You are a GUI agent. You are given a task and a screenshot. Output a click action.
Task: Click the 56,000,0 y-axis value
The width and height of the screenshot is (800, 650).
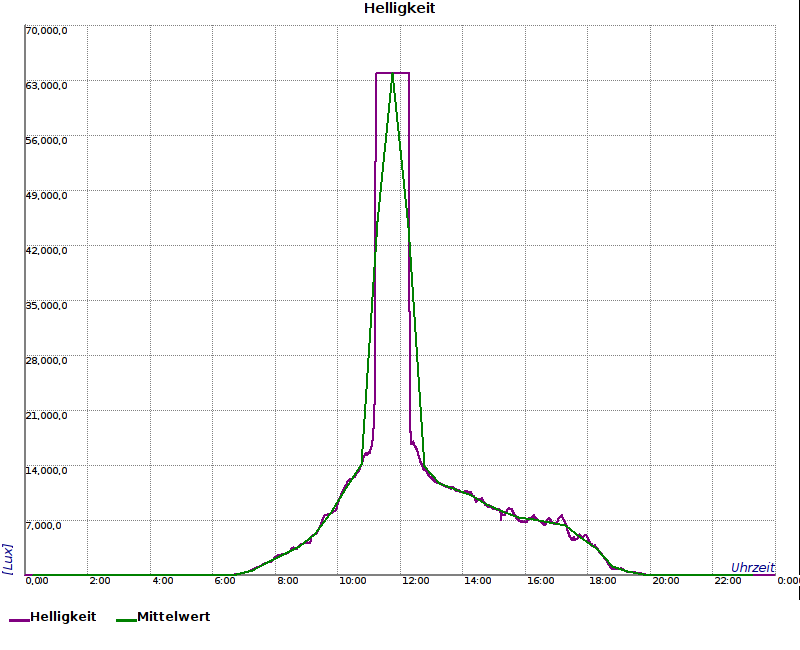click(x=46, y=141)
